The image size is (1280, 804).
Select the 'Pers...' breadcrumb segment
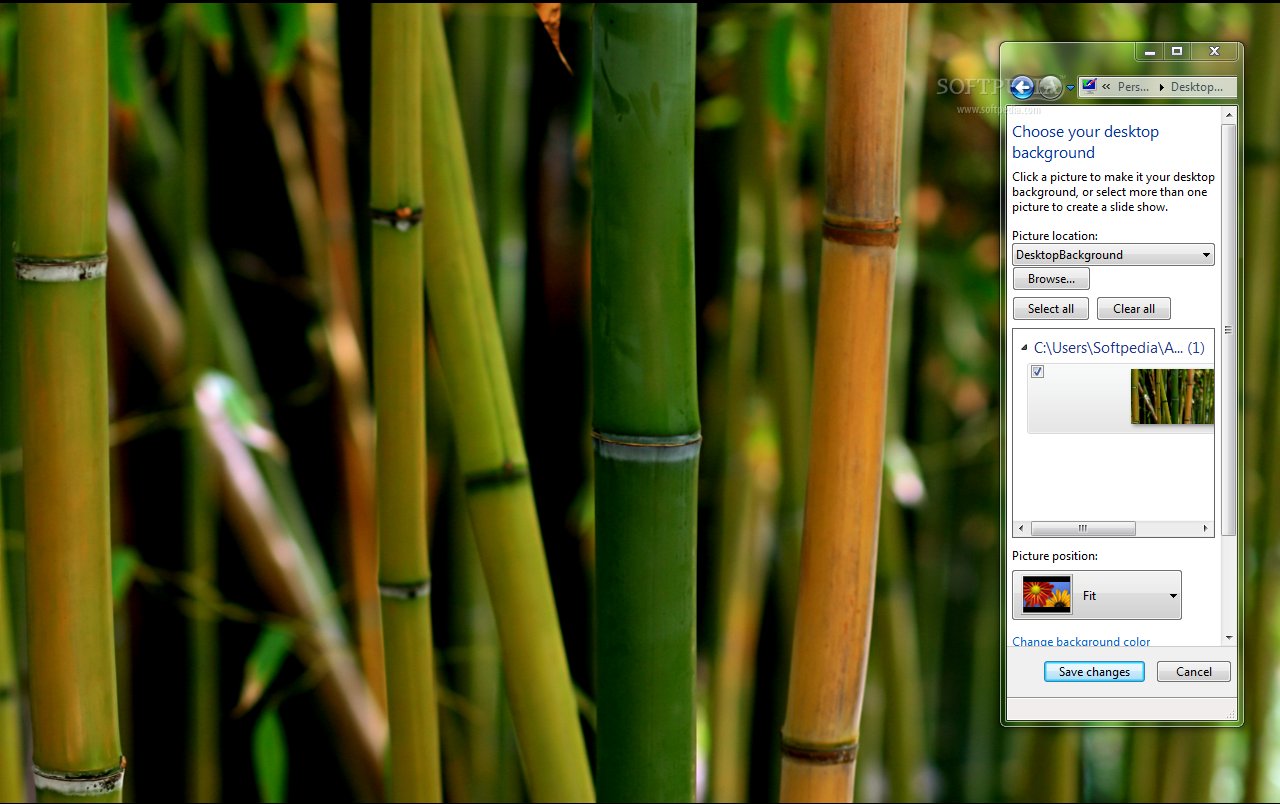[1133, 87]
